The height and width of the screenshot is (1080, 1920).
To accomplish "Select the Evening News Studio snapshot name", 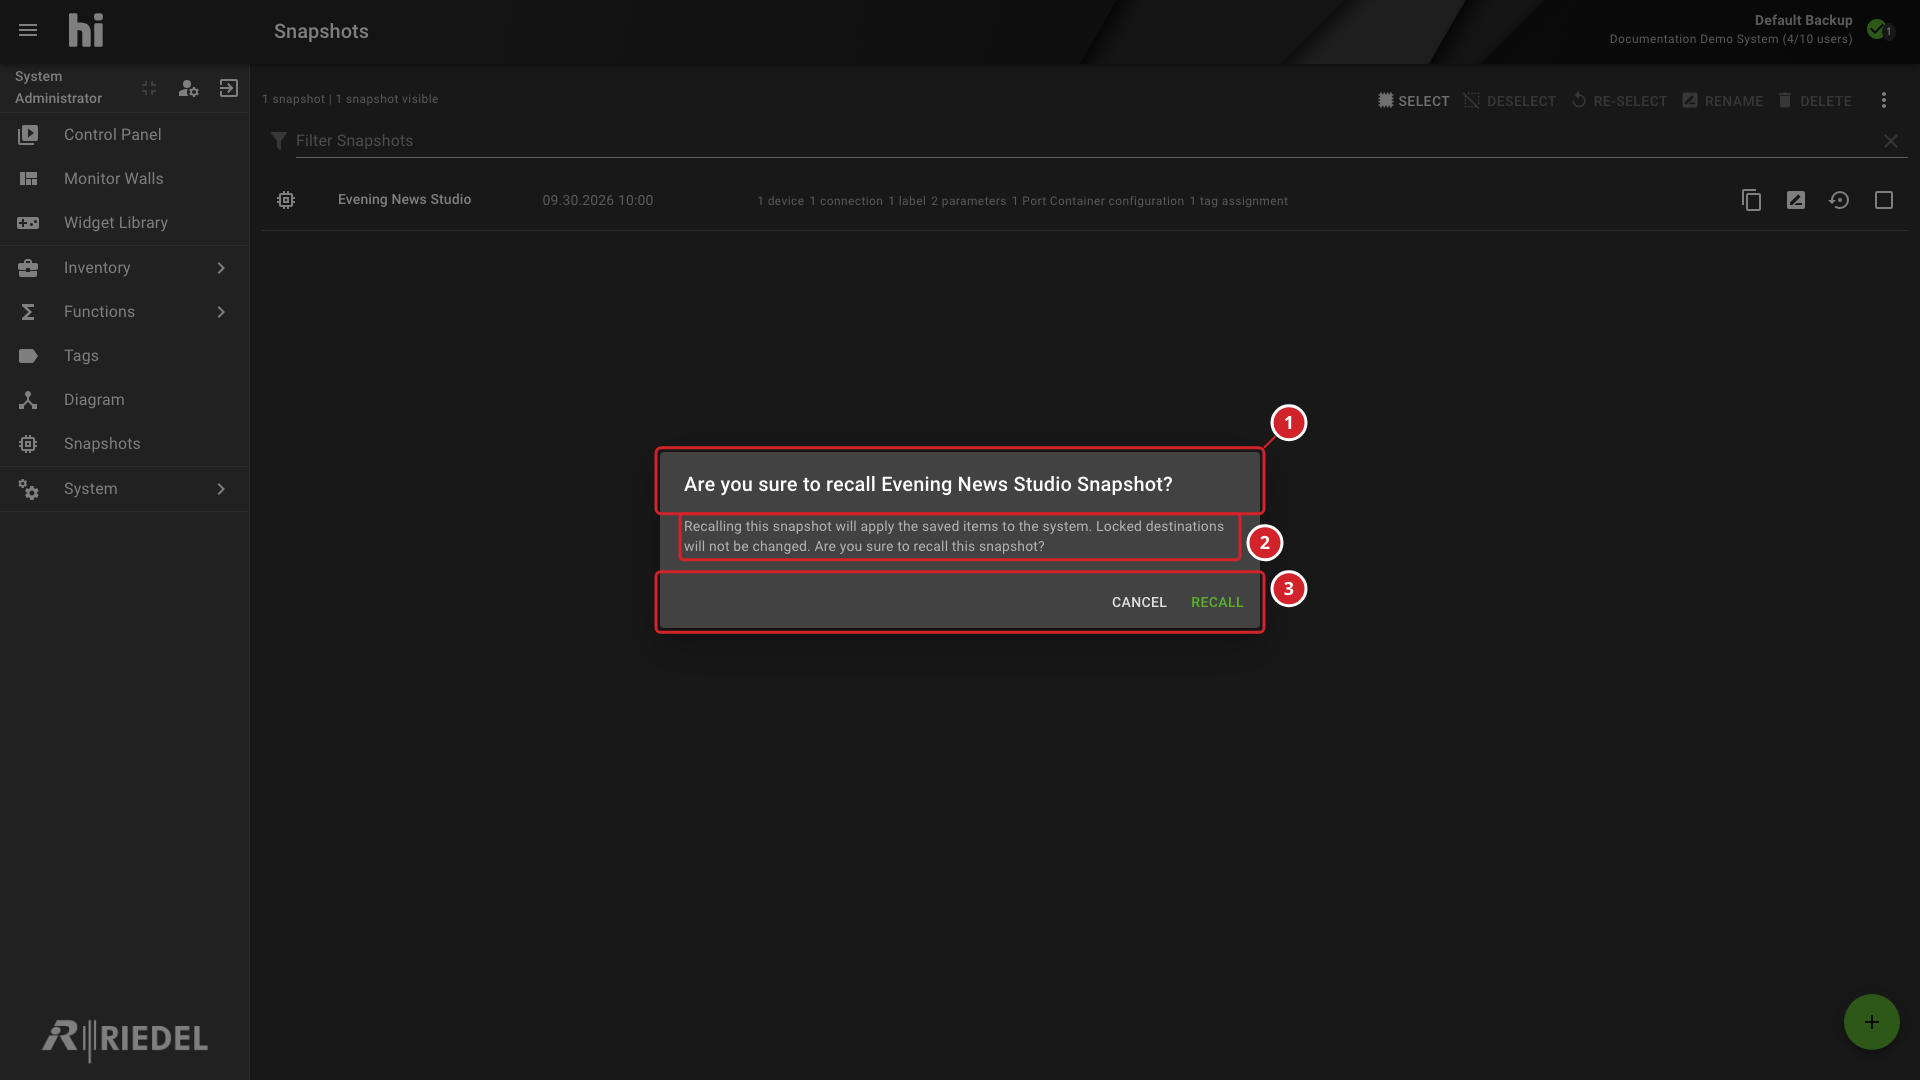I will coord(404,200).
